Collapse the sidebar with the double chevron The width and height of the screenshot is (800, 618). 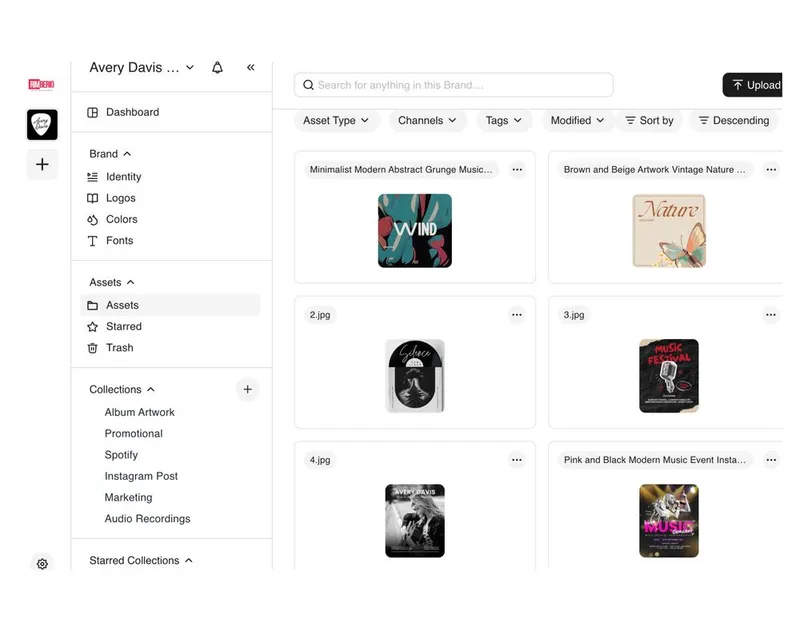251,67
